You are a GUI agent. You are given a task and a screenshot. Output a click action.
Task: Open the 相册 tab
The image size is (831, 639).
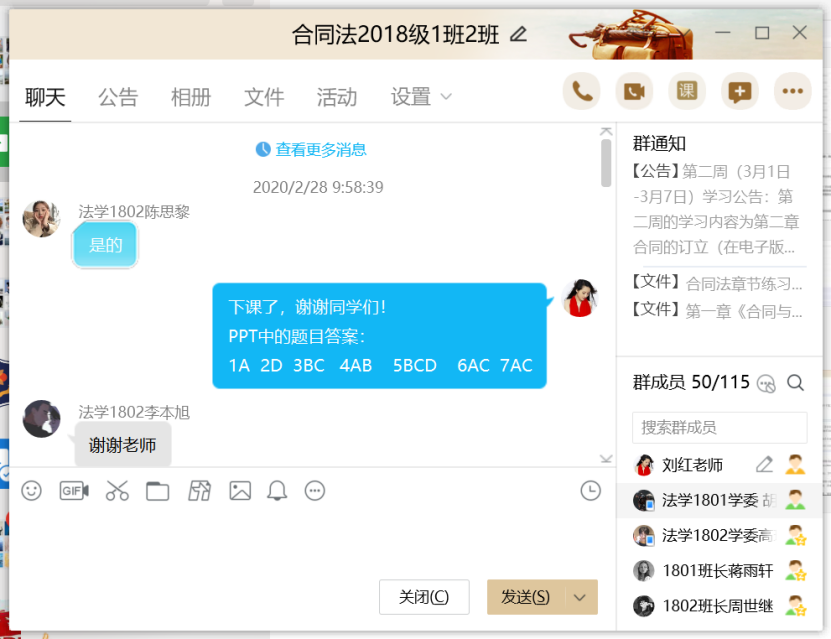(x=191, y=97)
